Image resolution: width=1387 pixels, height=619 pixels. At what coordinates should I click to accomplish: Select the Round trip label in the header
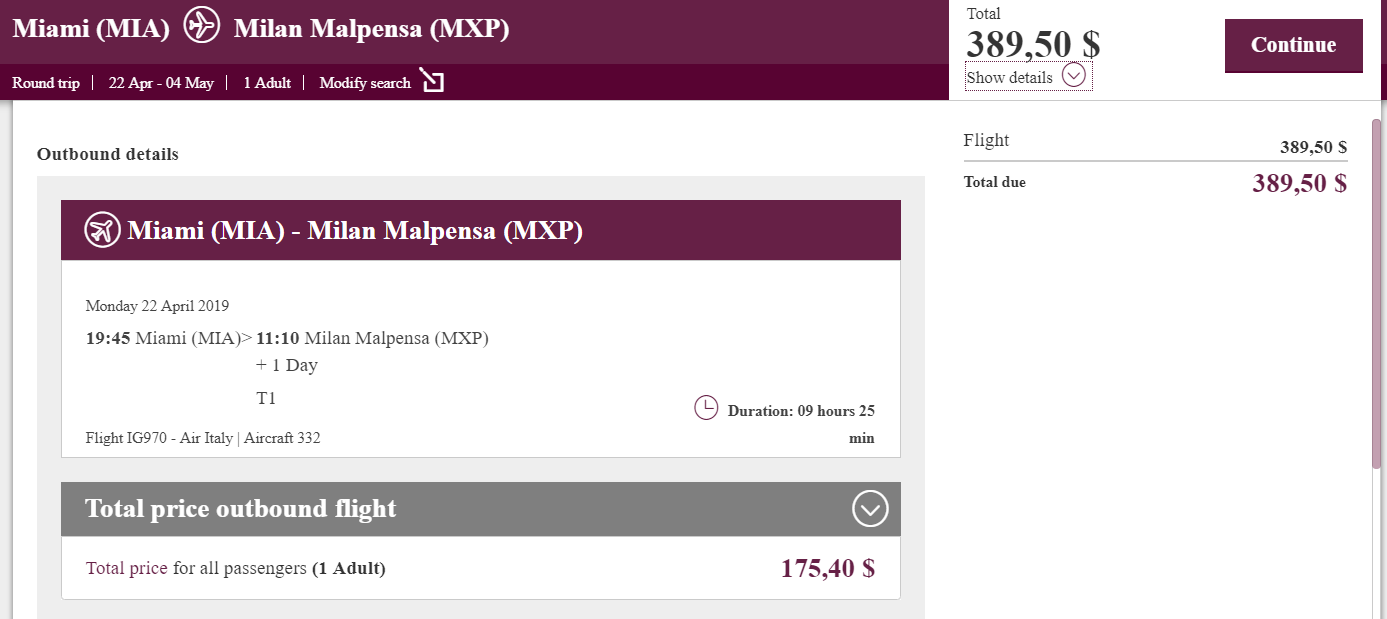pyautogui.click(x=46, y=83)
